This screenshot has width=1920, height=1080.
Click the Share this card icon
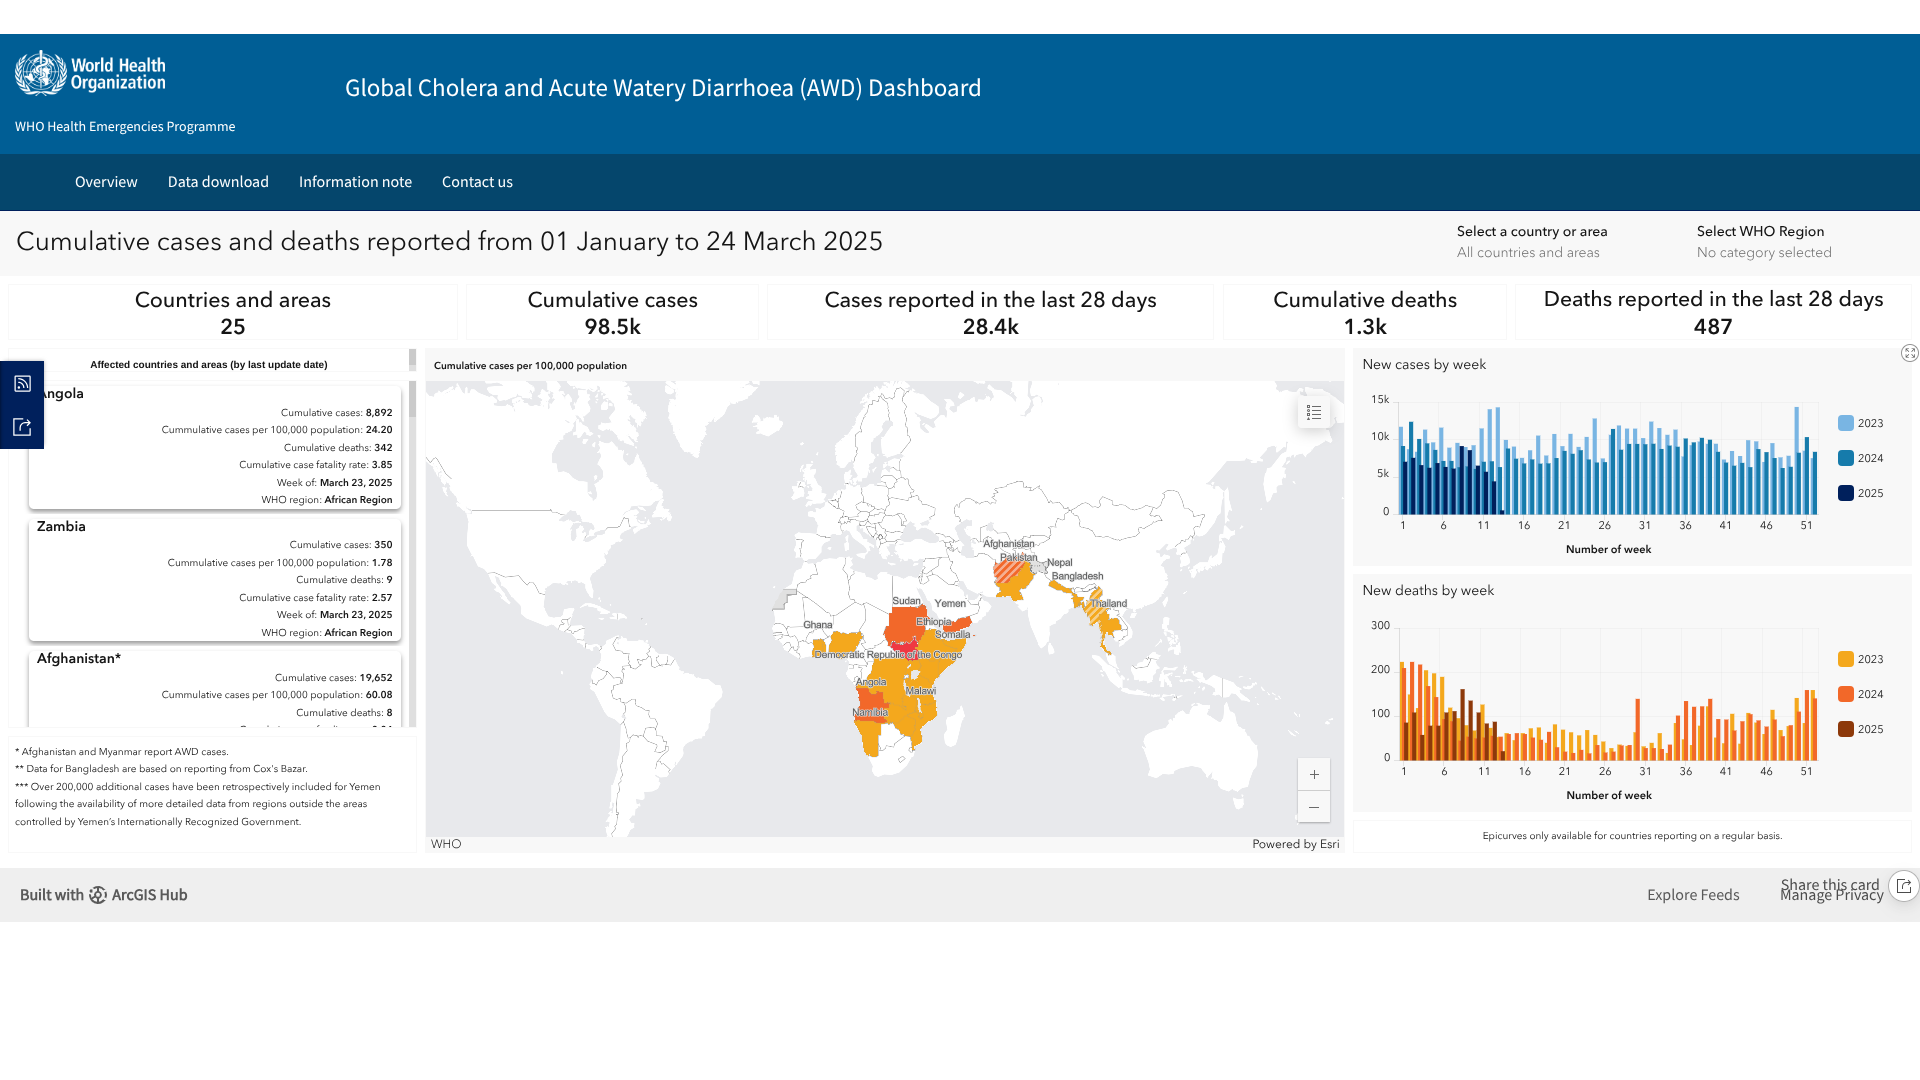[x=1903, y=886]
